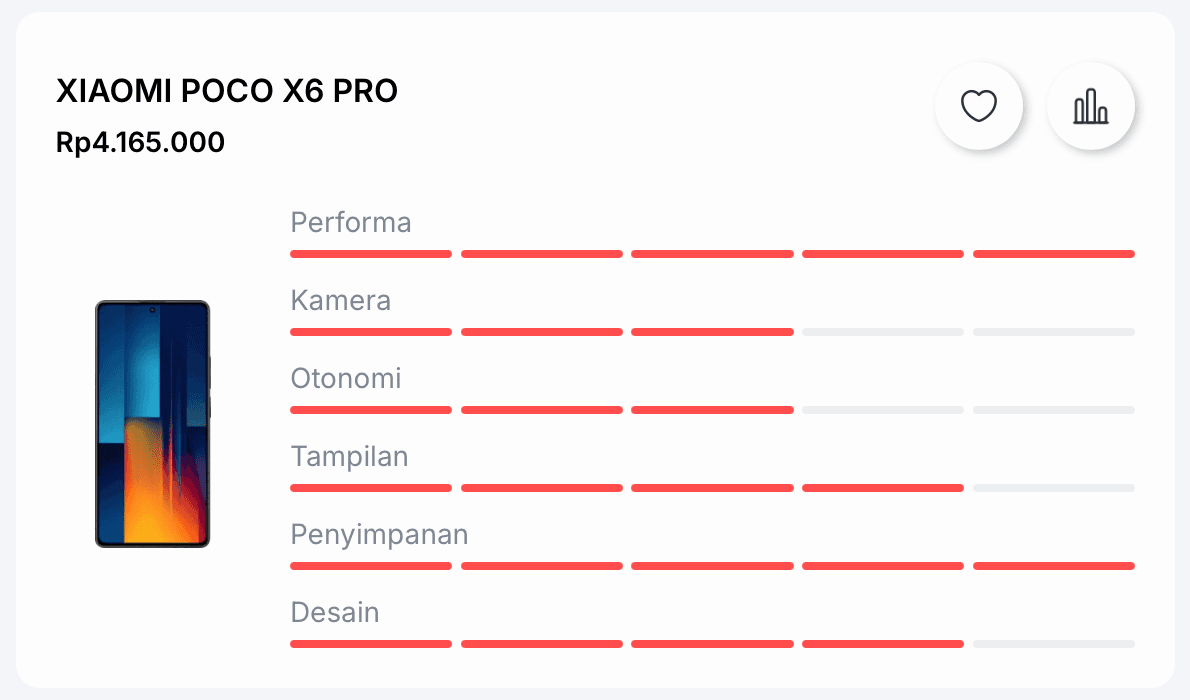Click the fifth segment of Performa bar
The width and height of the screenshot is (1190, 700).
coord(1053,254)
